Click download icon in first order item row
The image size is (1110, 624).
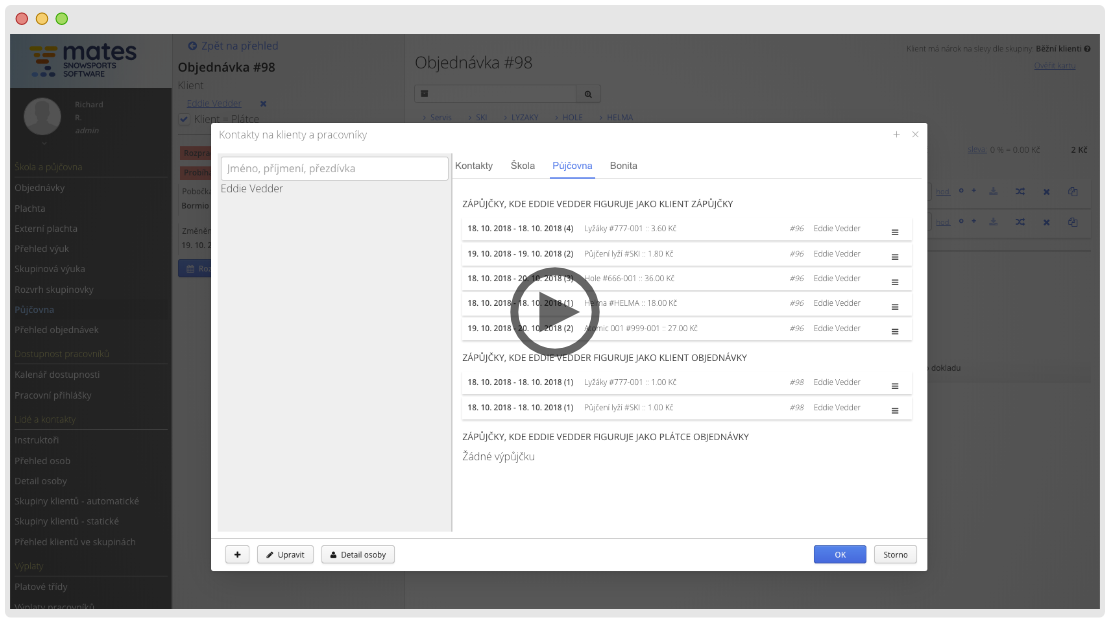(x=993, y=191)
